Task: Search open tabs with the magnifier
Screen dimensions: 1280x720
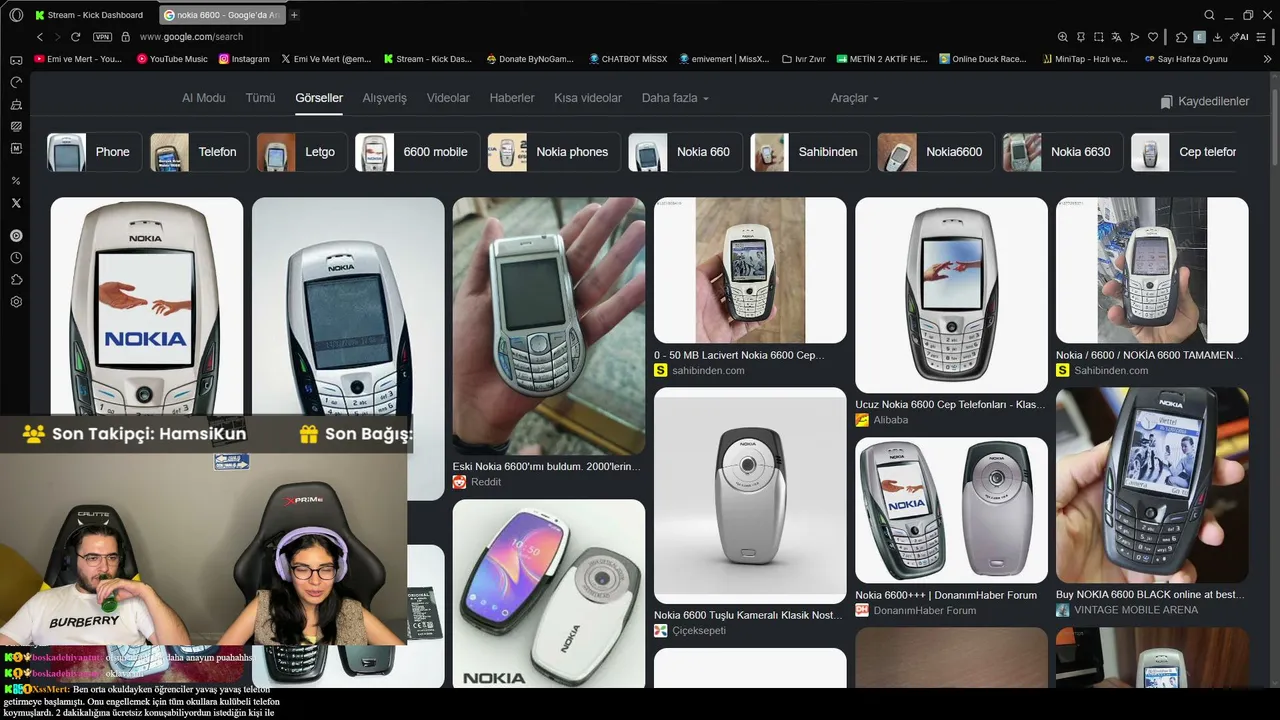Action: 1209,15
